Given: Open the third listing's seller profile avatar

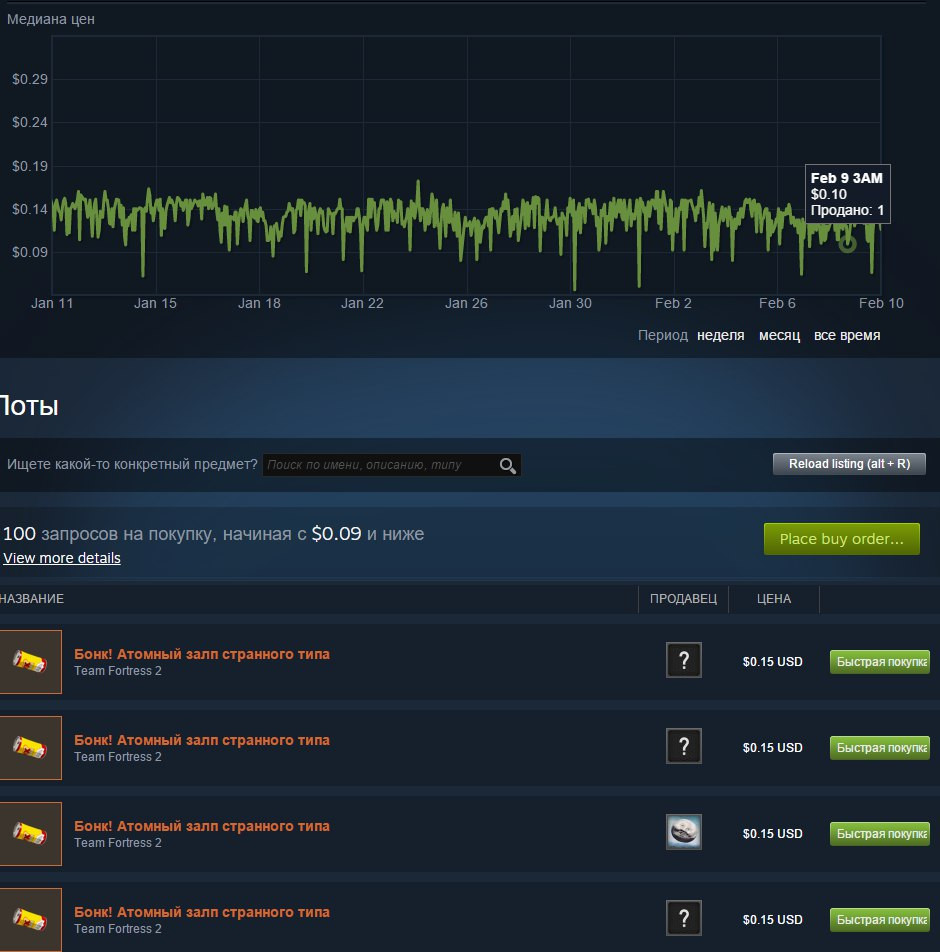Looking at the screenshot, I should coord(684,832).
